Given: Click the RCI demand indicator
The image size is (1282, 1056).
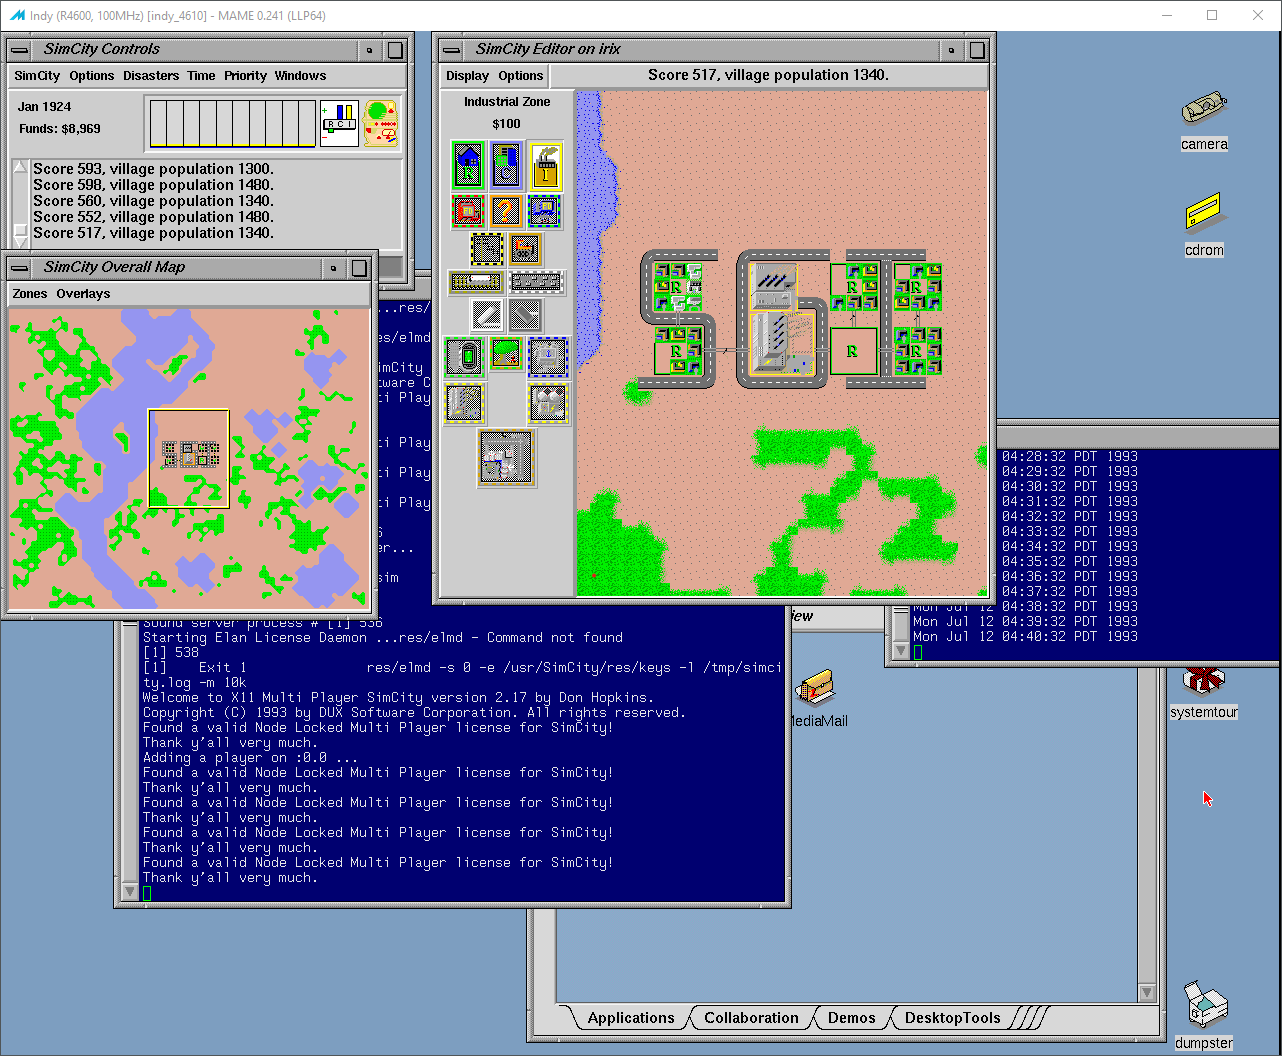Looking at the screenshot, I should click(338, 122).
